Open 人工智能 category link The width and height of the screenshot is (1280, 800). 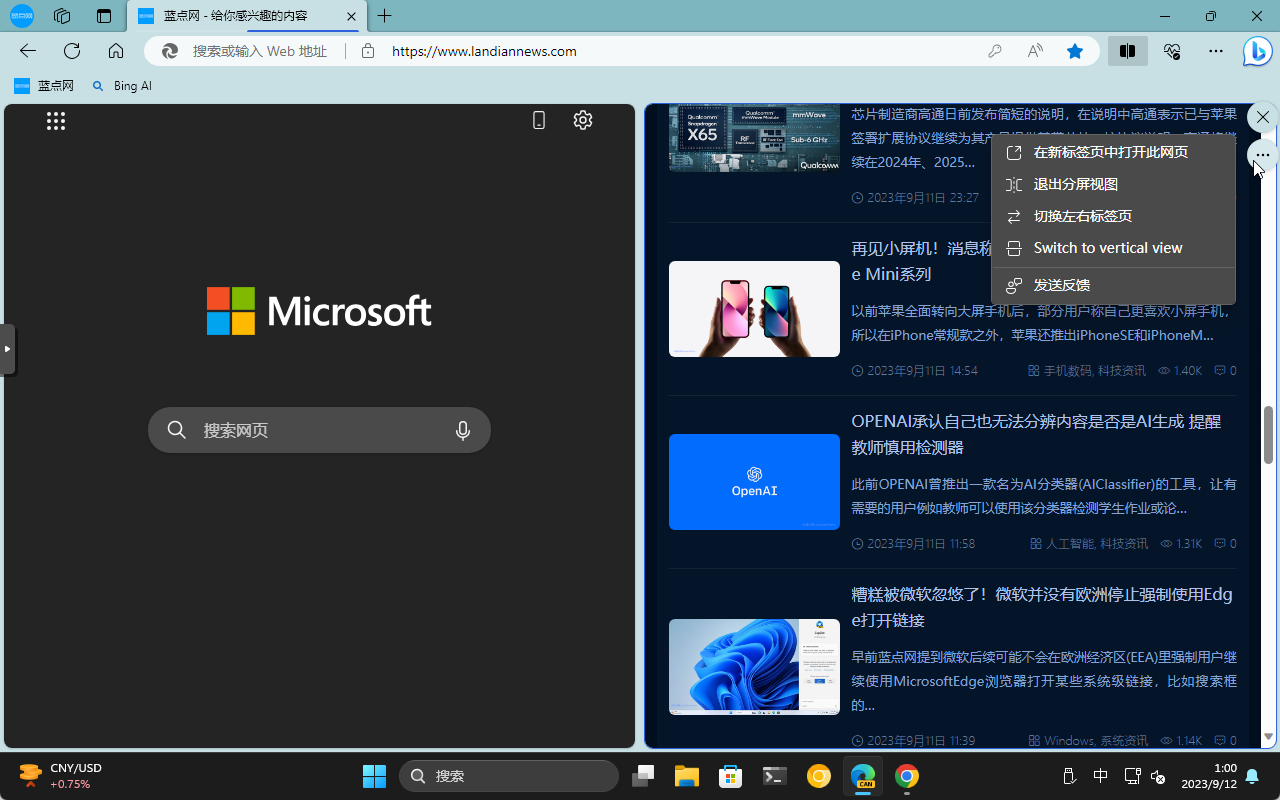(x=1070, y=543)
